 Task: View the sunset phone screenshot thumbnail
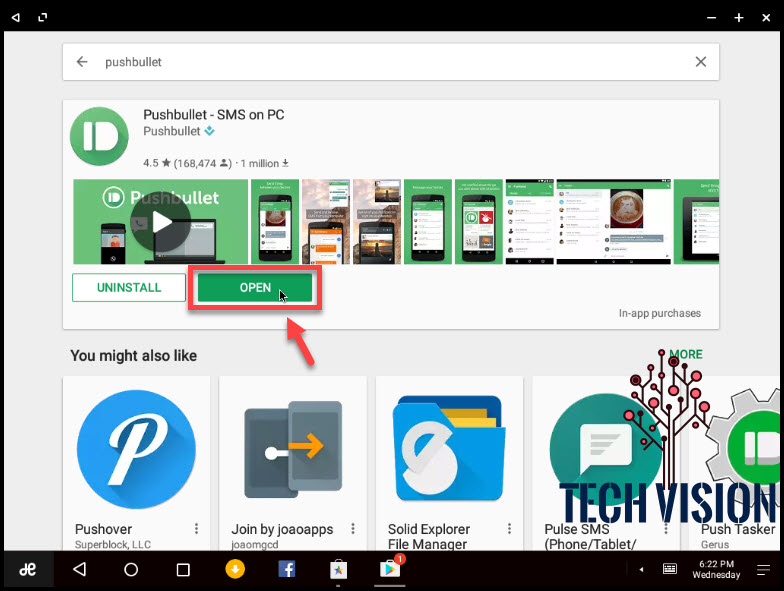pos(377,222)
